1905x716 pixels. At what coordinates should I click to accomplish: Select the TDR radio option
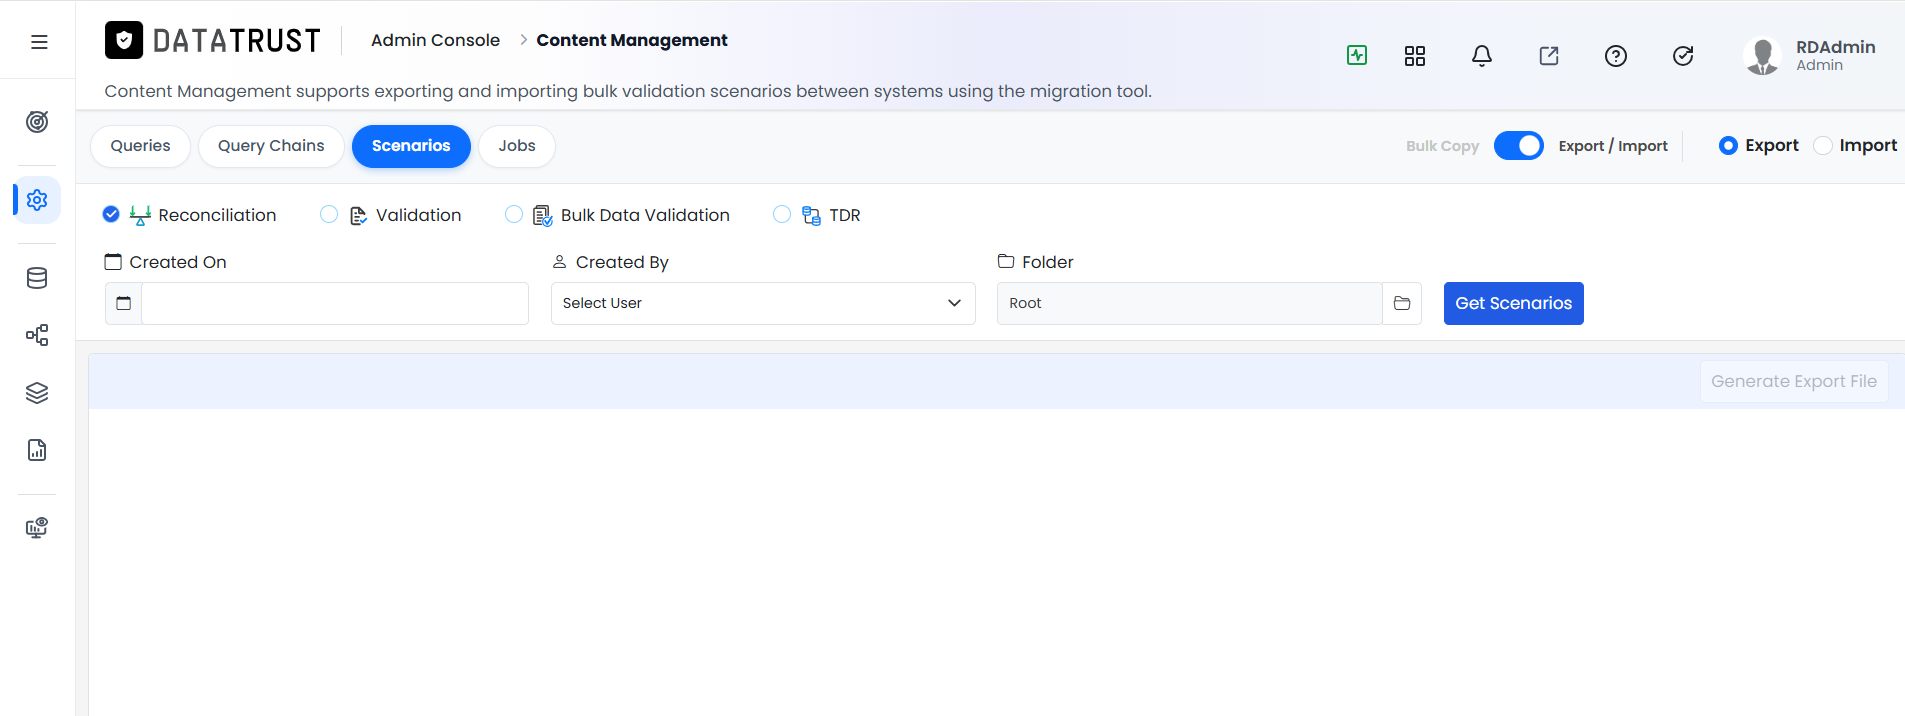click(782, 214)
